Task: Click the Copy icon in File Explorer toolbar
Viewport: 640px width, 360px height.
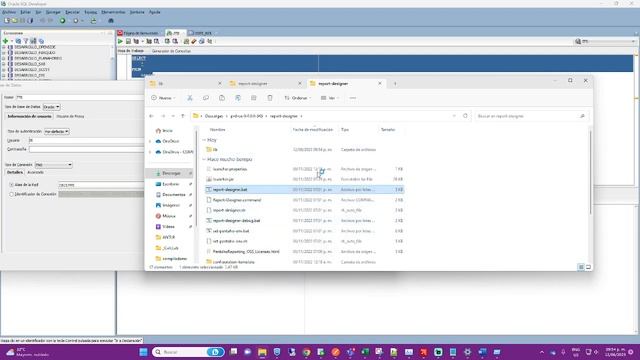Action: (206, 98)
